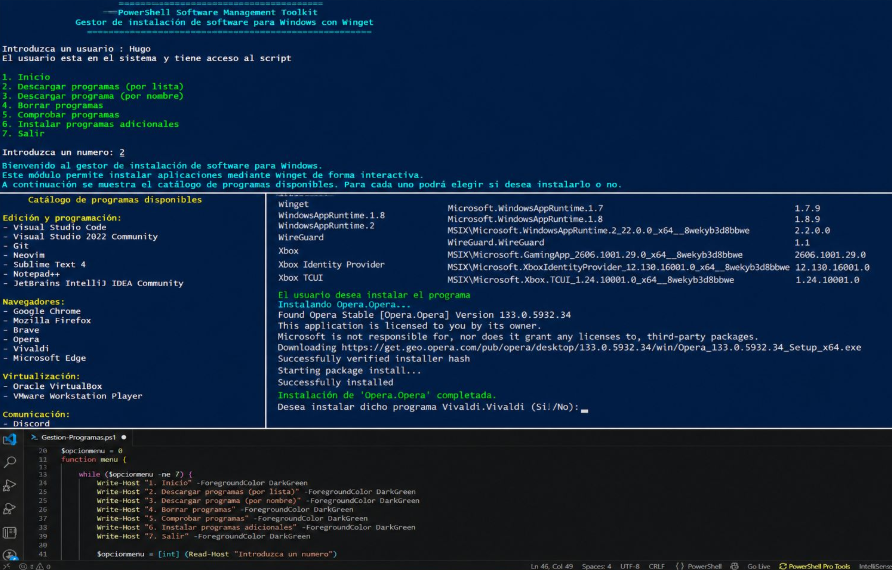The width and height of the screenshot is (892, 570).
Task: Click the PowerShell file icon on the editor tab
Action: click(x=34, y=437)
